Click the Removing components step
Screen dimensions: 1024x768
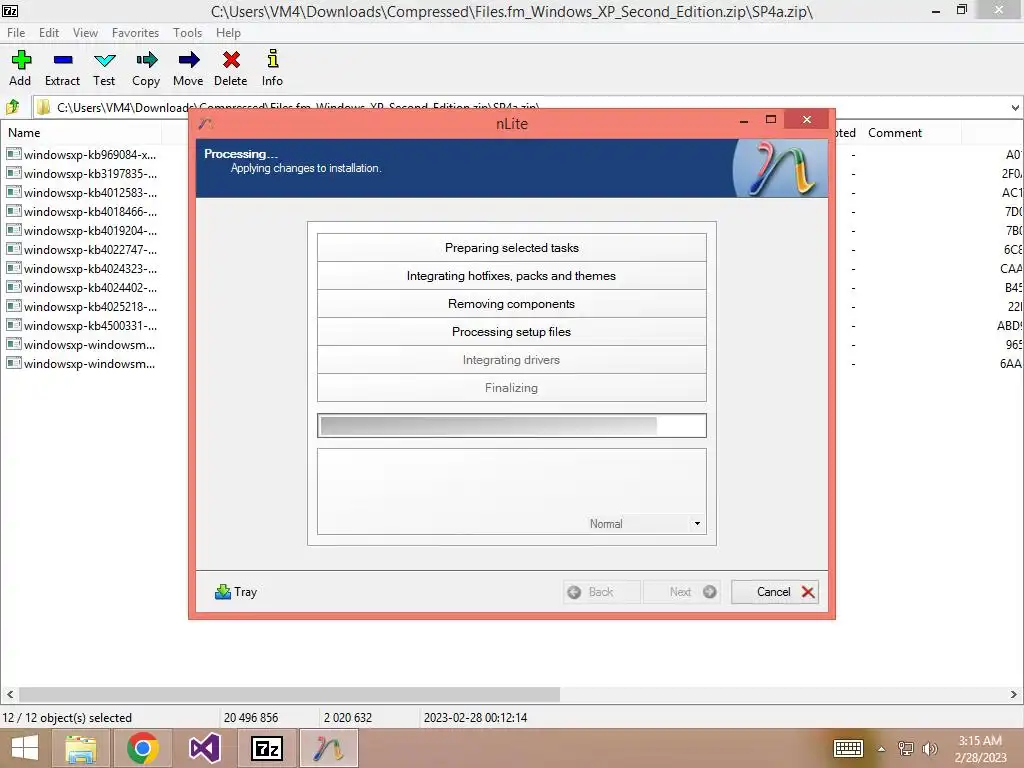511,304
